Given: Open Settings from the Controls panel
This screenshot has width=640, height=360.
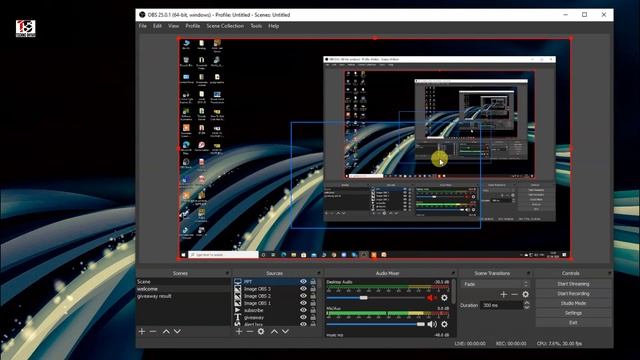Looking at the screenshot, I should (573, 313).
